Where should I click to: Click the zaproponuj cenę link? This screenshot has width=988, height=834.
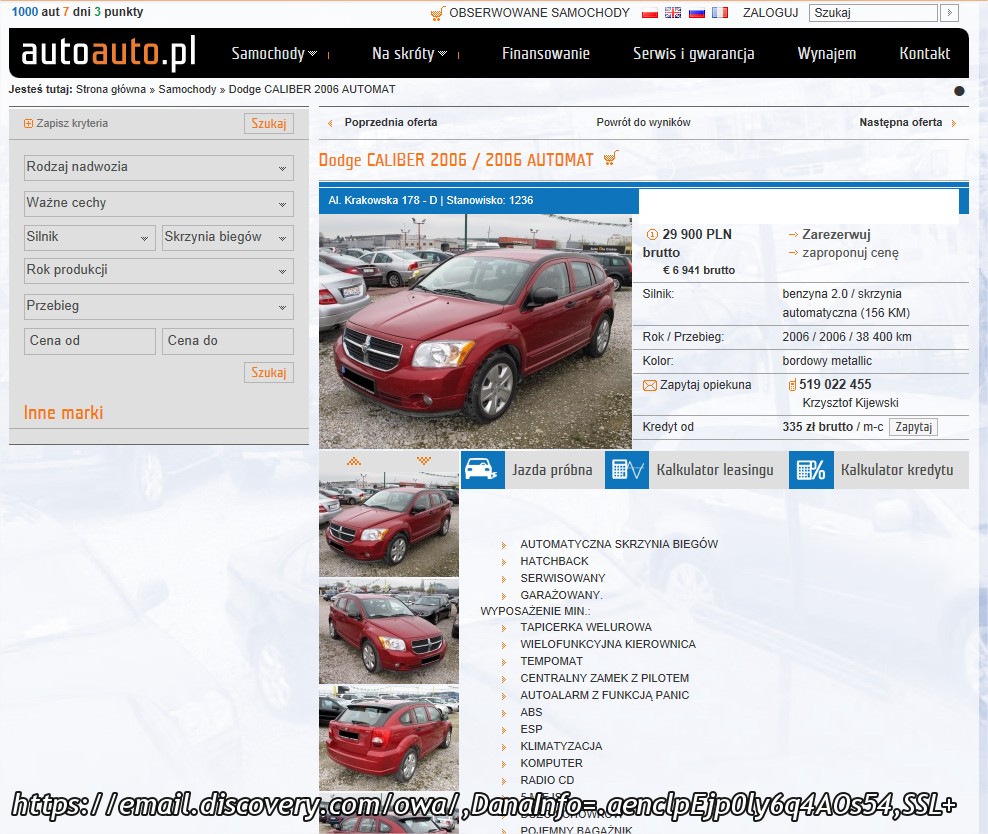click(850, 253)
